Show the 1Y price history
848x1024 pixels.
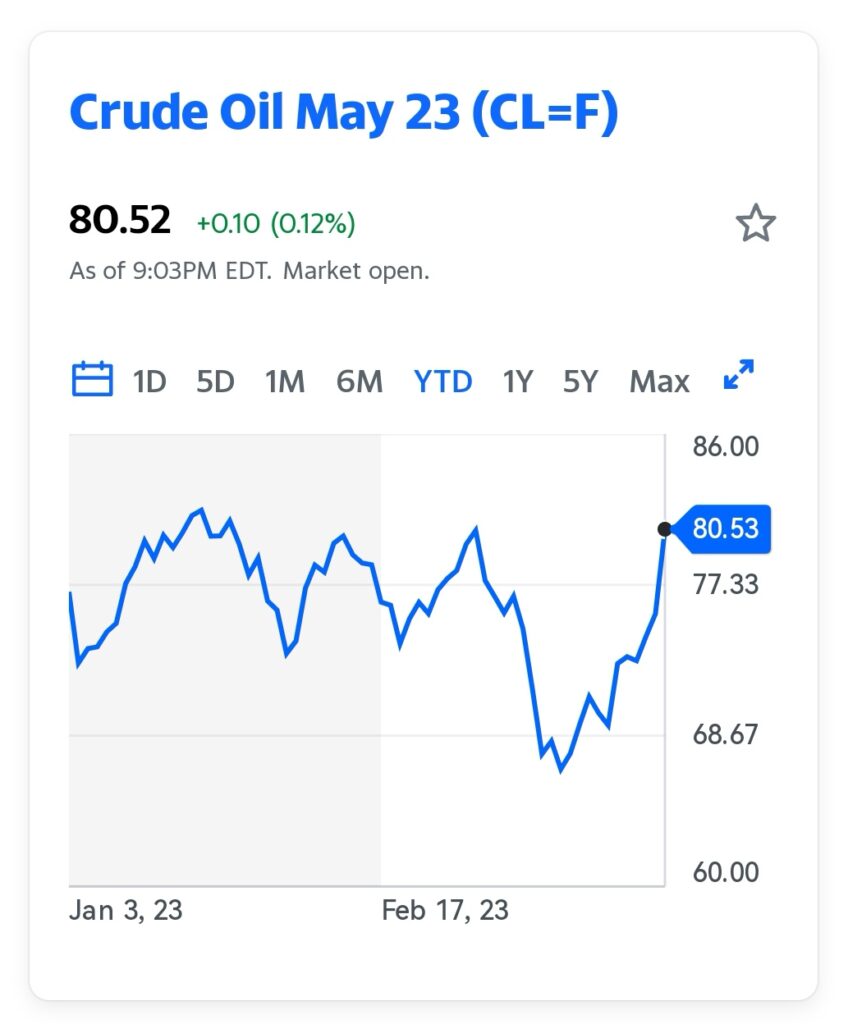(x=518, y=381)
